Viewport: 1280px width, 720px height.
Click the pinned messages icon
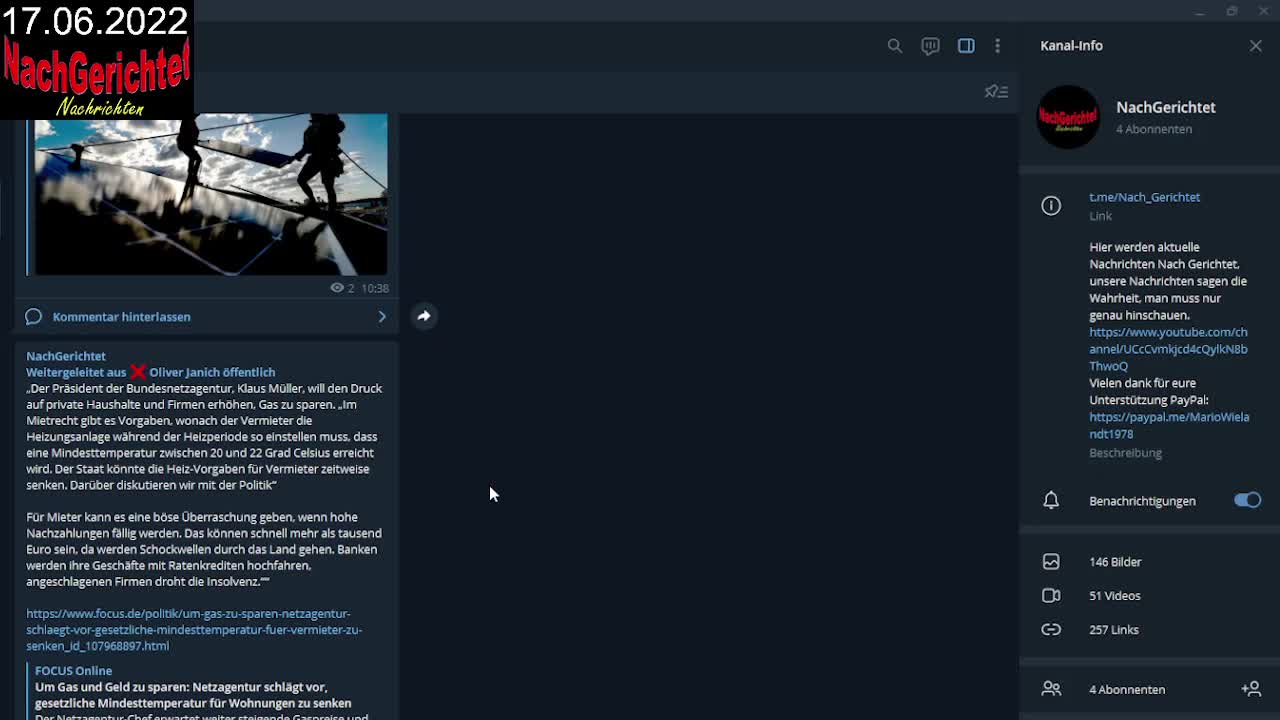(996, 91)
